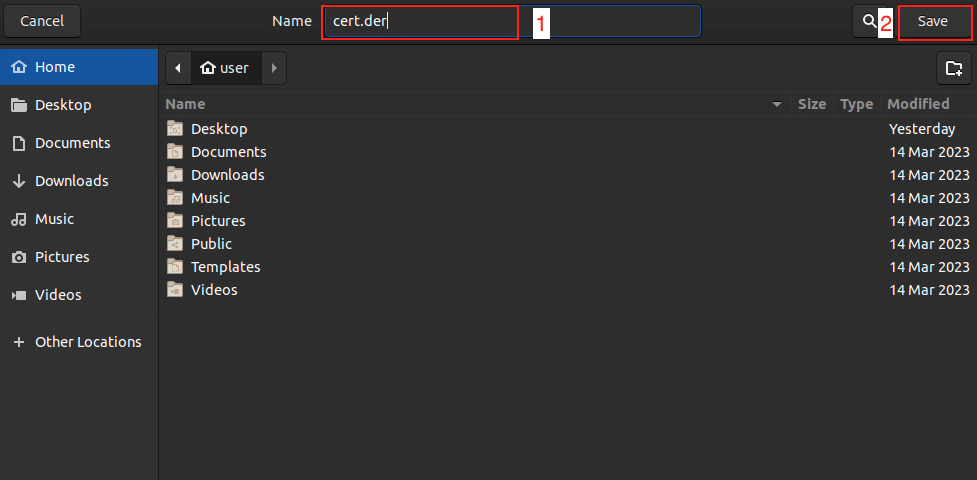This screenshot has height=480, width=977.
Task: Click the right path arrow button
Action: (x=274, y=68)
